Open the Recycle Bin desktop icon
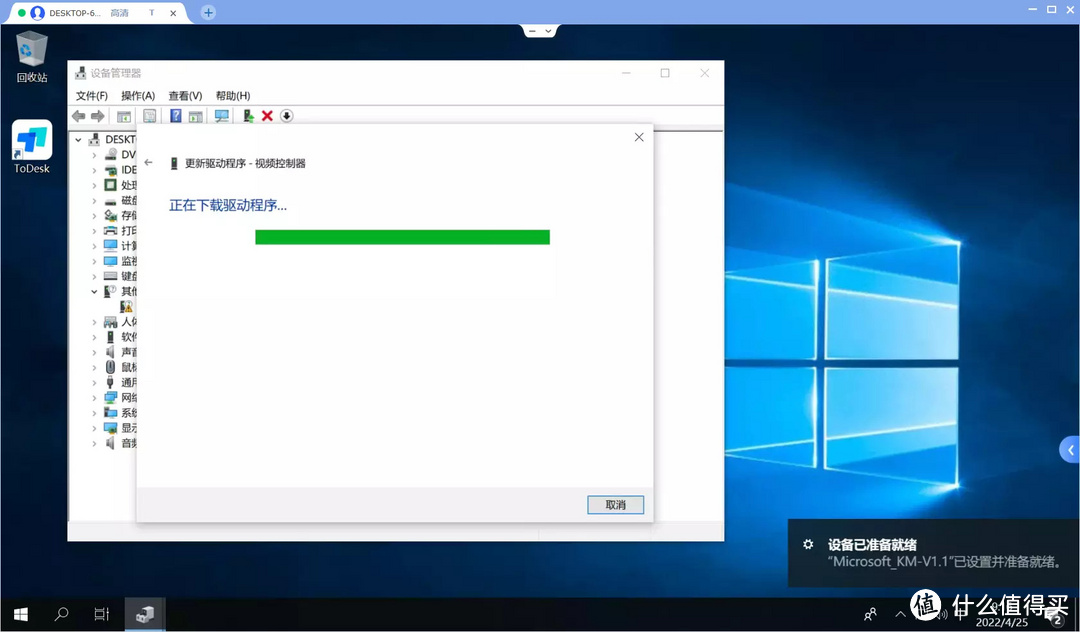Viewport: 1080px width, 632px height. pos(32,56)
